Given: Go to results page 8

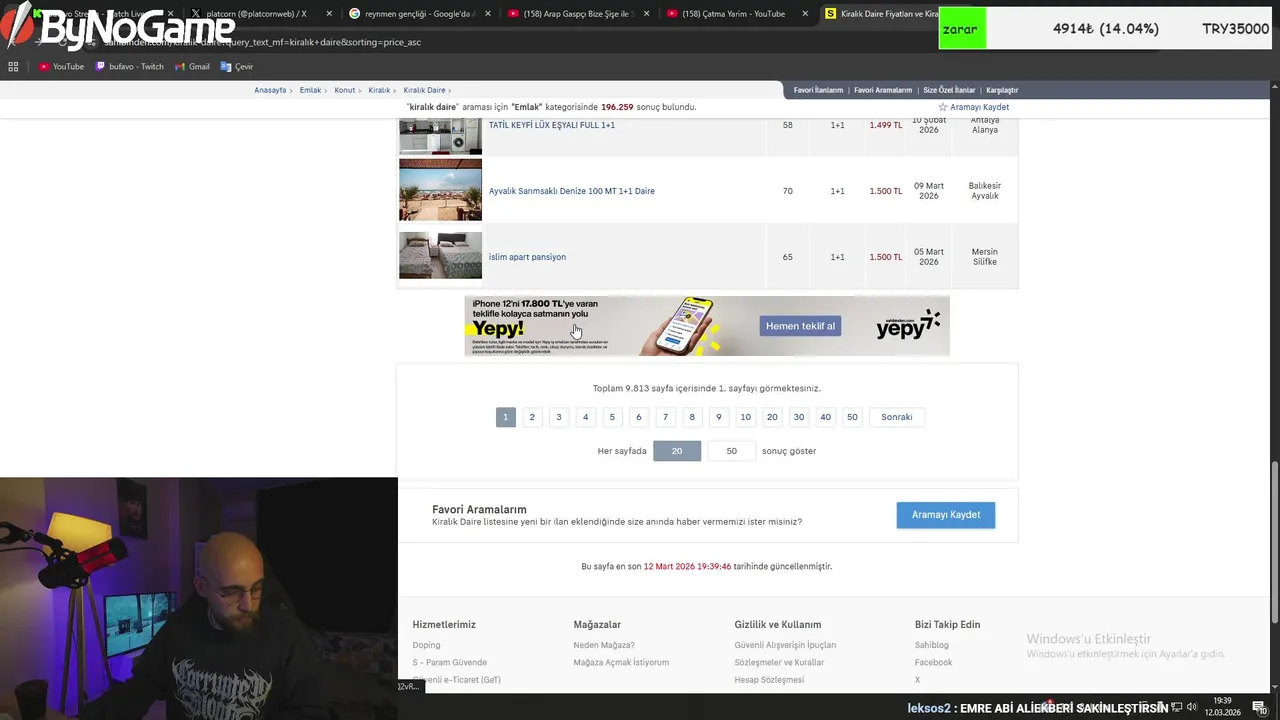Looking at the screenshot, I should point(692,417).
